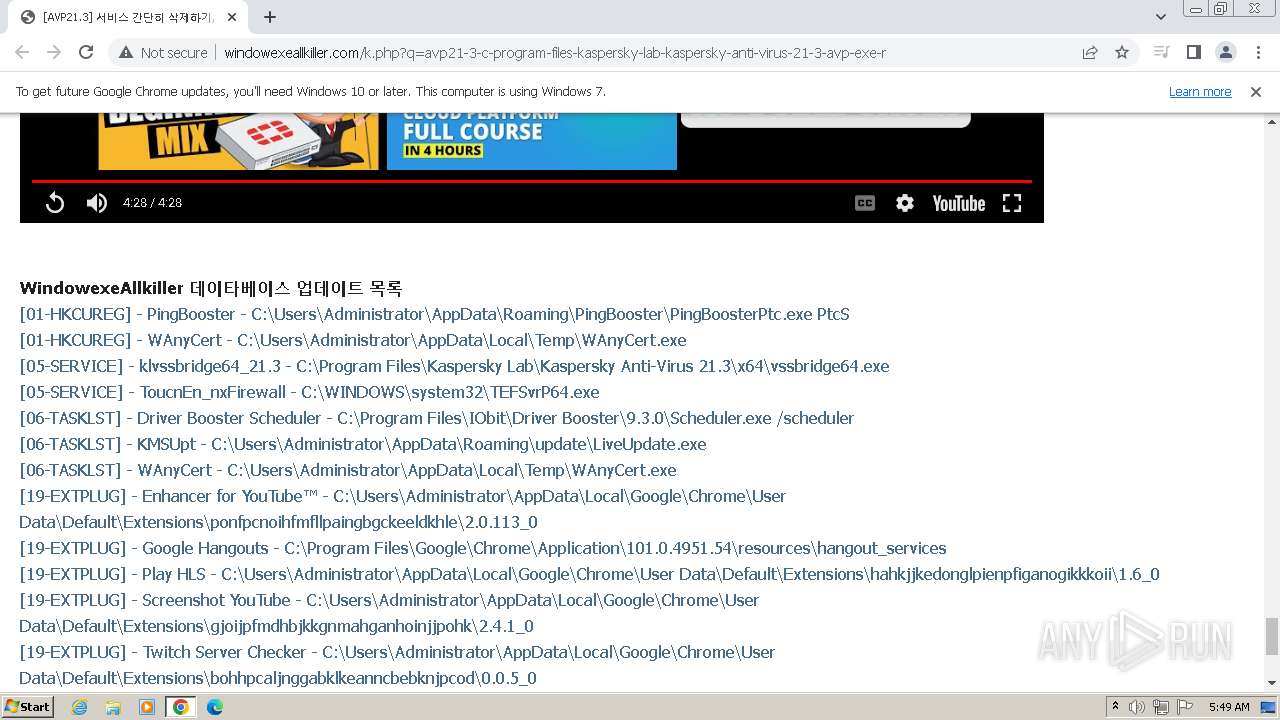The height and width of the screenshot is (720, 1280).
Task: Click the scrollbar up arrow
Action: (1272, 120)
